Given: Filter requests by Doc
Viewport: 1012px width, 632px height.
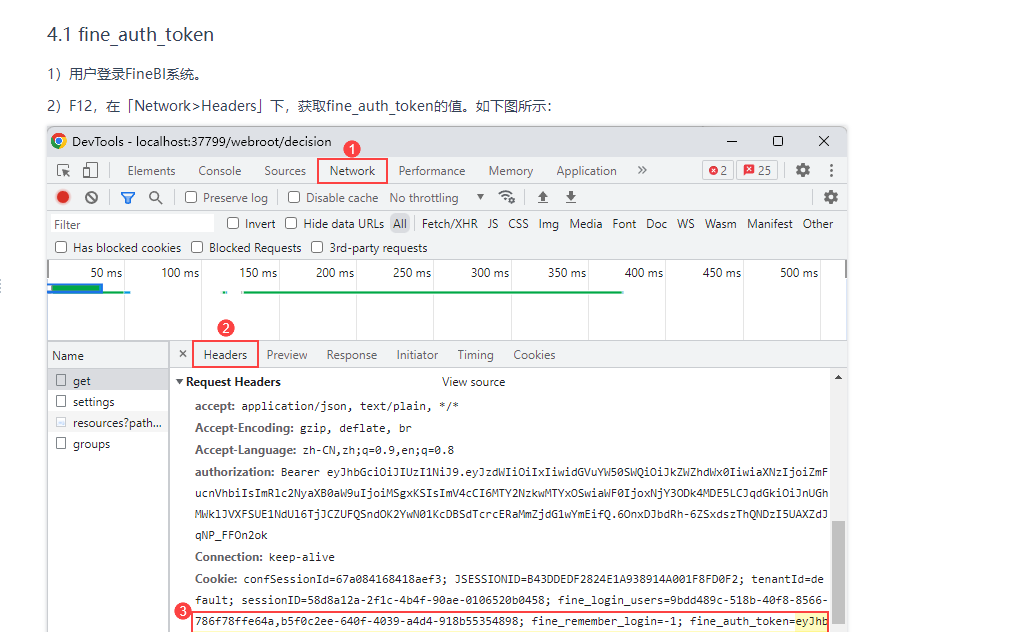Looking at the screenshot, I should pos(656,223).
